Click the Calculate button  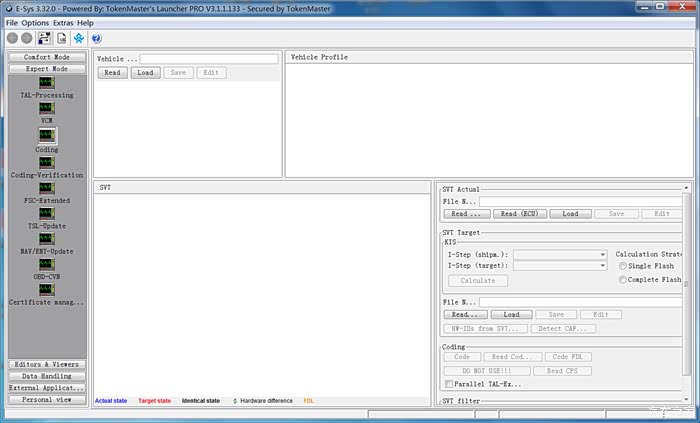click(478, 281)
